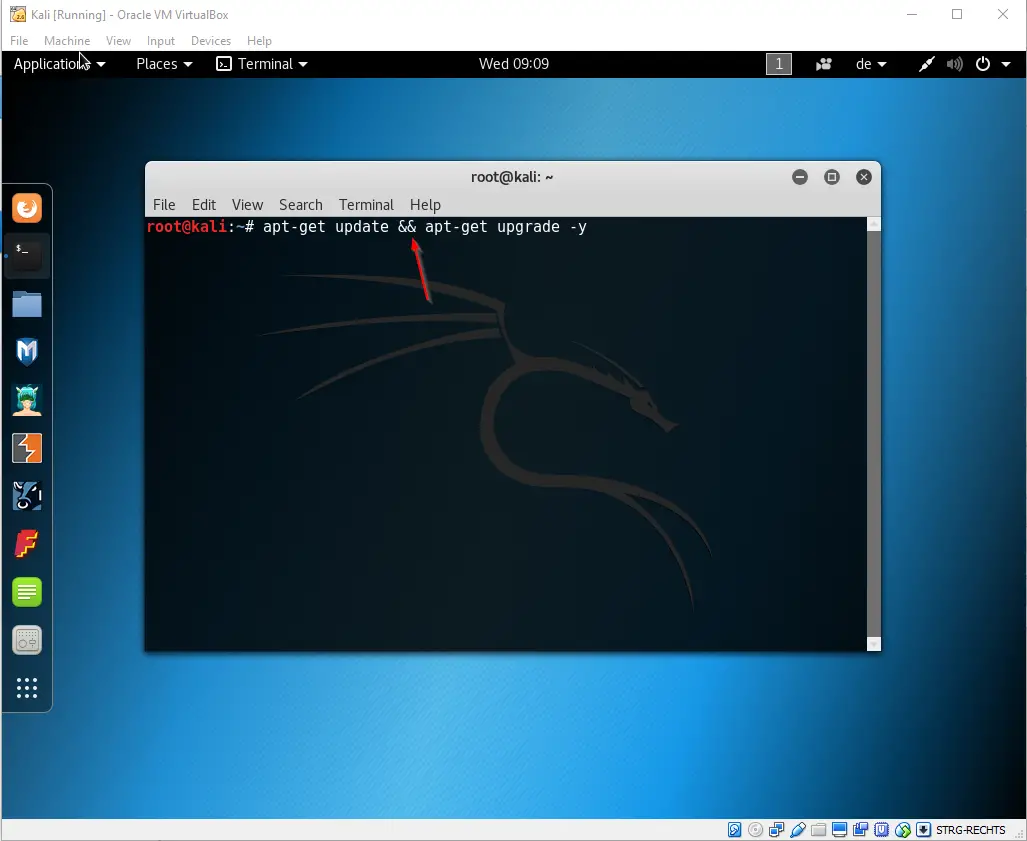
Task: Click the screen recording camera icon
Action: [x=824, y=64]
